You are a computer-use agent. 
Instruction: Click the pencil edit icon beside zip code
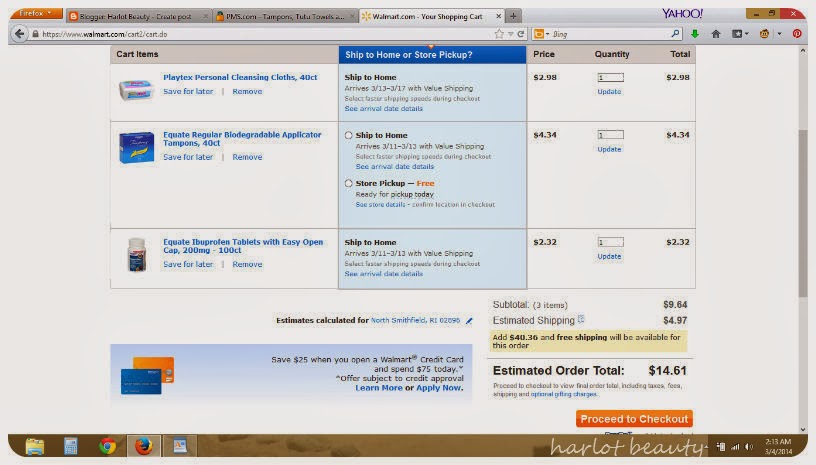pos(469,321)
